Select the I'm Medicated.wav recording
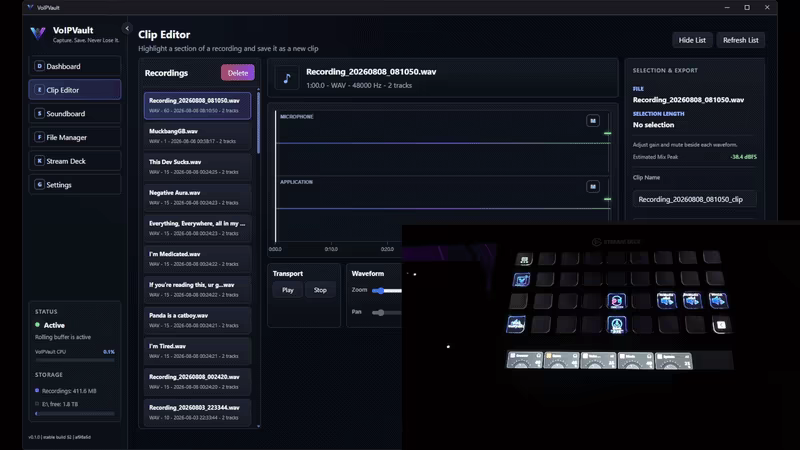The height and width of the screenshot is (450, 800). [x=197, y=259]
